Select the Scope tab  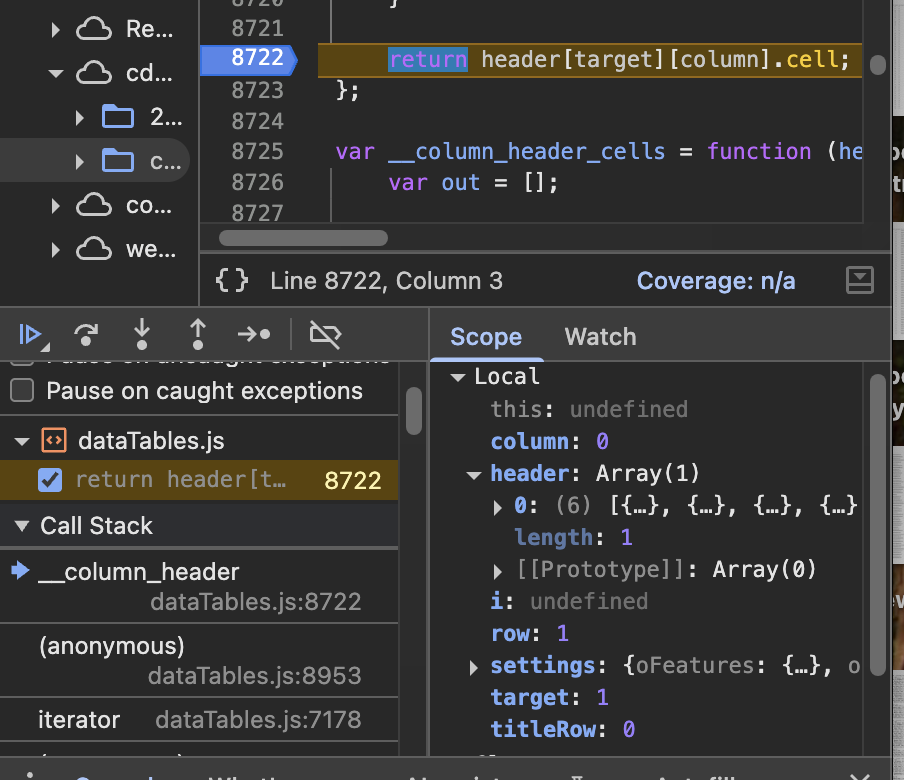pyautogui.click(x=486, y=337)
